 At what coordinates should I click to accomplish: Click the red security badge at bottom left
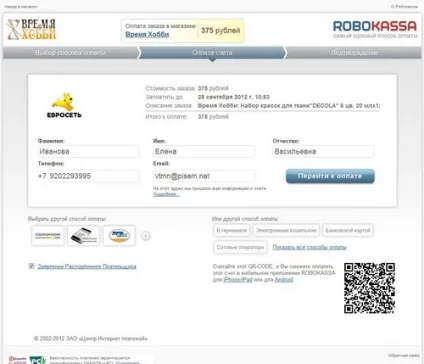[17, 360]
